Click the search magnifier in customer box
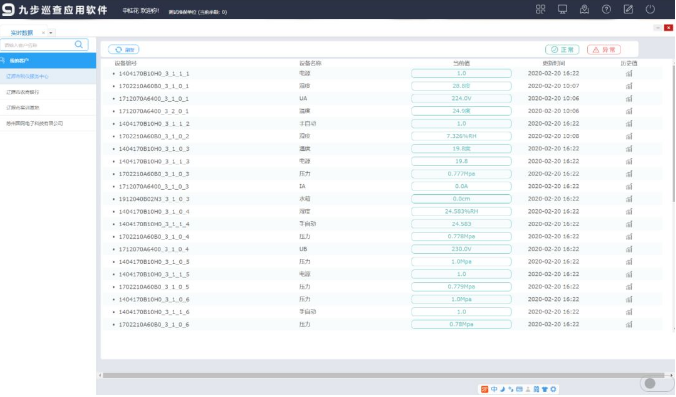 tap(78, 44)
